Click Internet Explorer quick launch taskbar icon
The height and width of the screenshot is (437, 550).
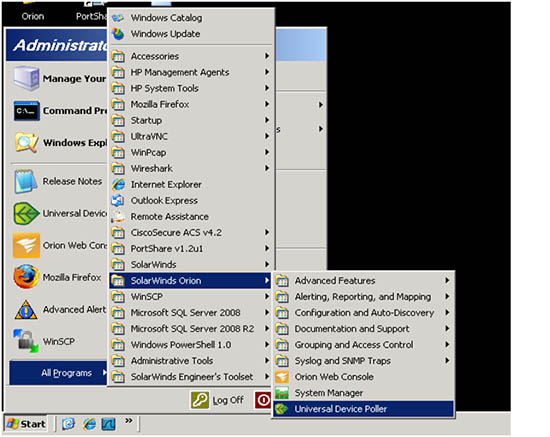89,424
